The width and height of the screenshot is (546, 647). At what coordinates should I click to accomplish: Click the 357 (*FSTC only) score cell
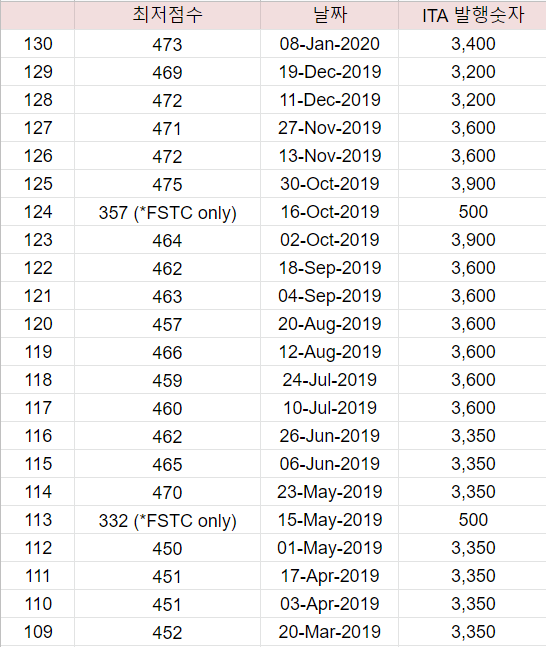pos(167,212)
